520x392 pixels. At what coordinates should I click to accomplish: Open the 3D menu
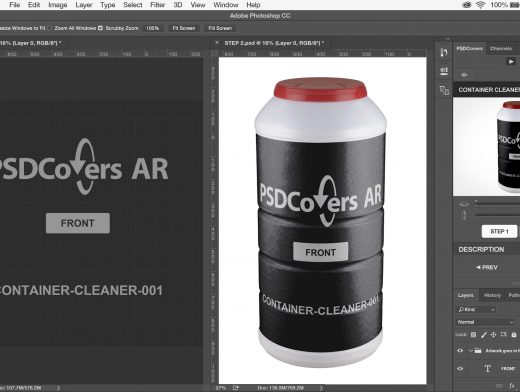[178, 5]
